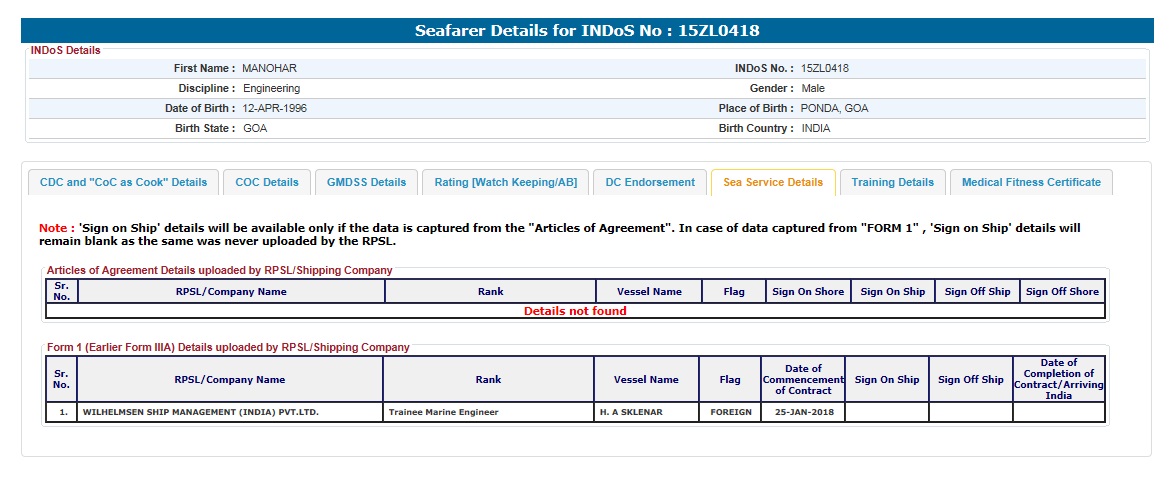The width and height of the screenshot is (1172, 482).
Task: Click the INDoS No. value 15ZL0418
Action: [825, 69]
